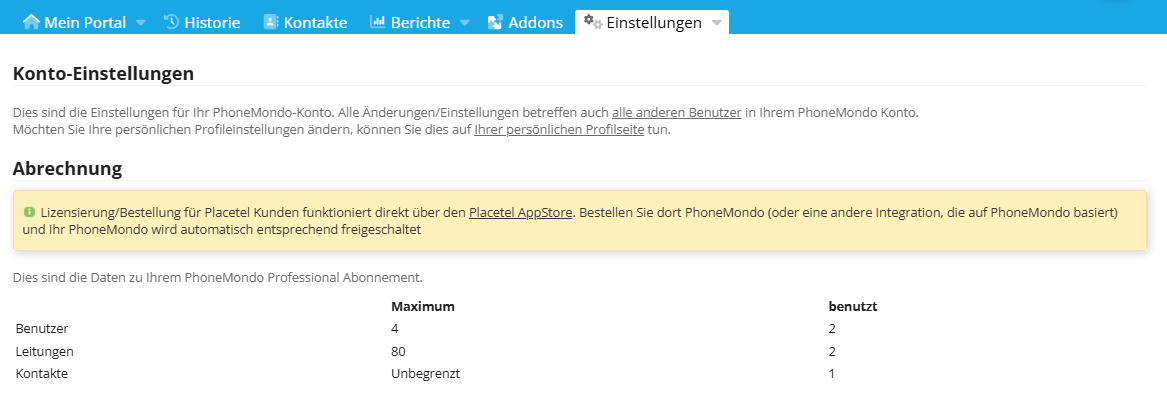Expand the Mein Portal dropdown arrow

tap(140, 23)
